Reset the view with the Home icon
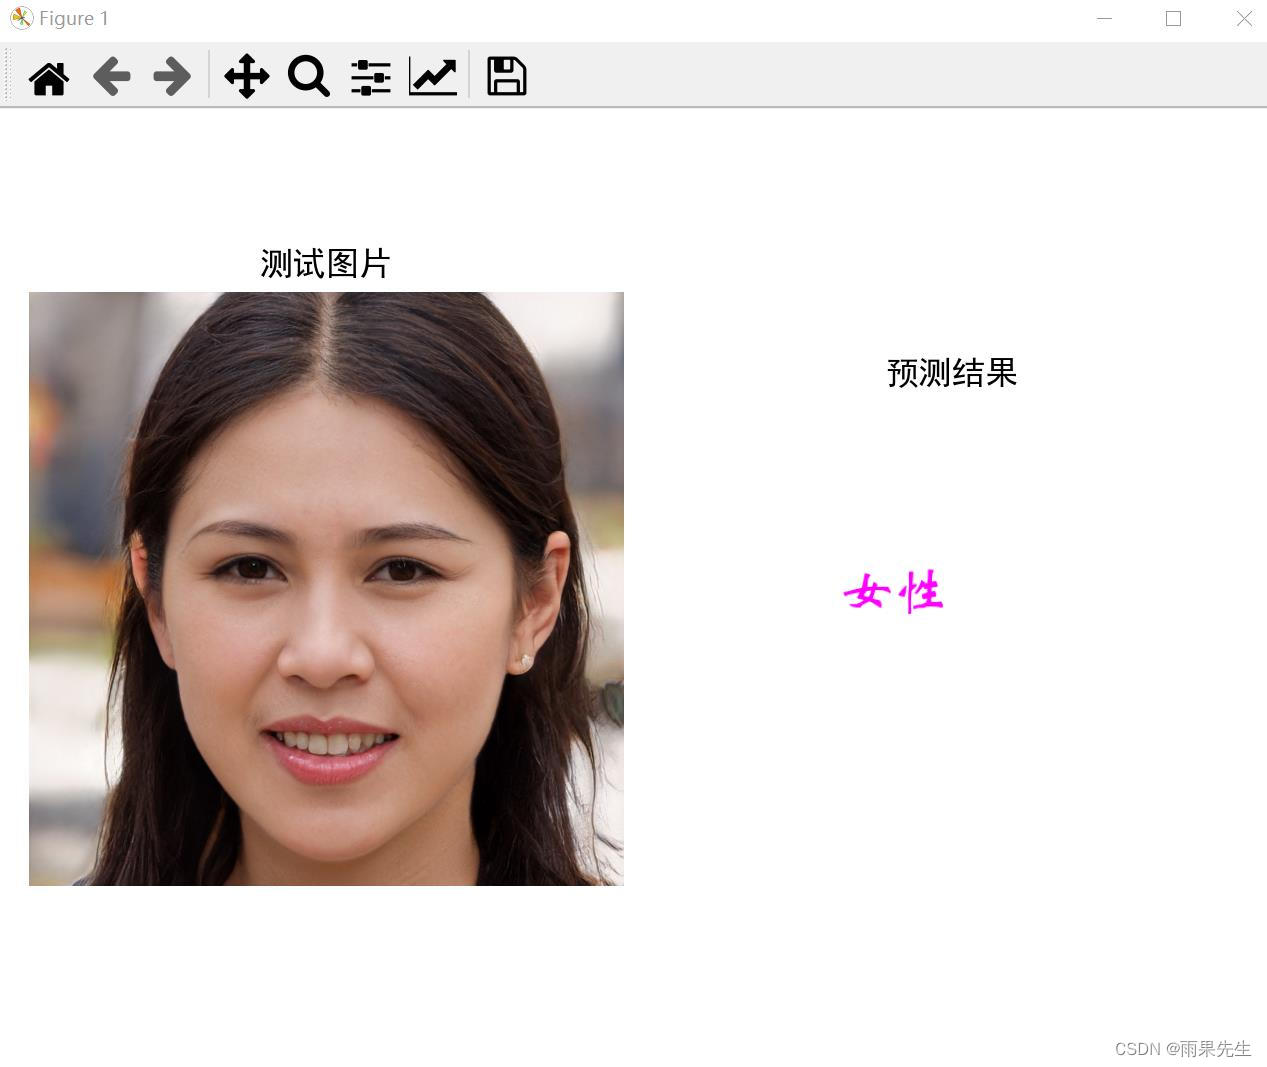Viewport: 1267px width, 1067px height. (49, 77)
